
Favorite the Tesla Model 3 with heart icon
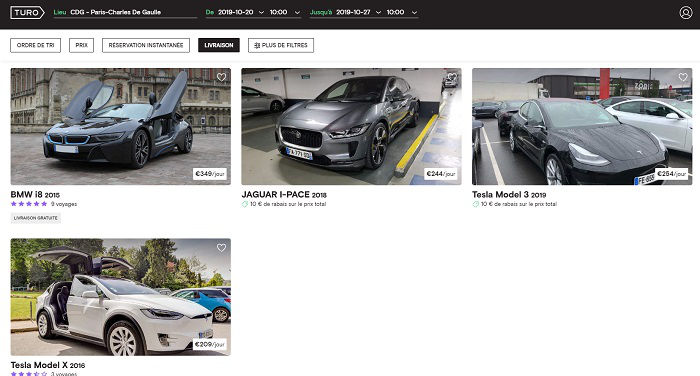pyautogui.click(x=683, y=77)
